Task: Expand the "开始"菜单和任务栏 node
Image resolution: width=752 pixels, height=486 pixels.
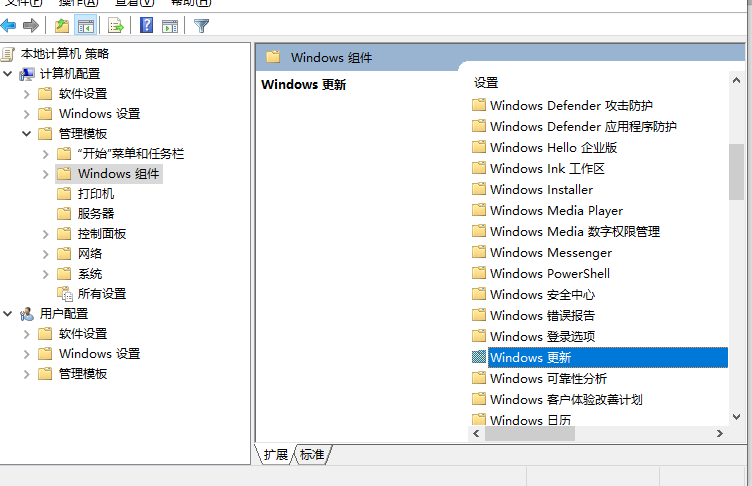Action: (46, 154)
